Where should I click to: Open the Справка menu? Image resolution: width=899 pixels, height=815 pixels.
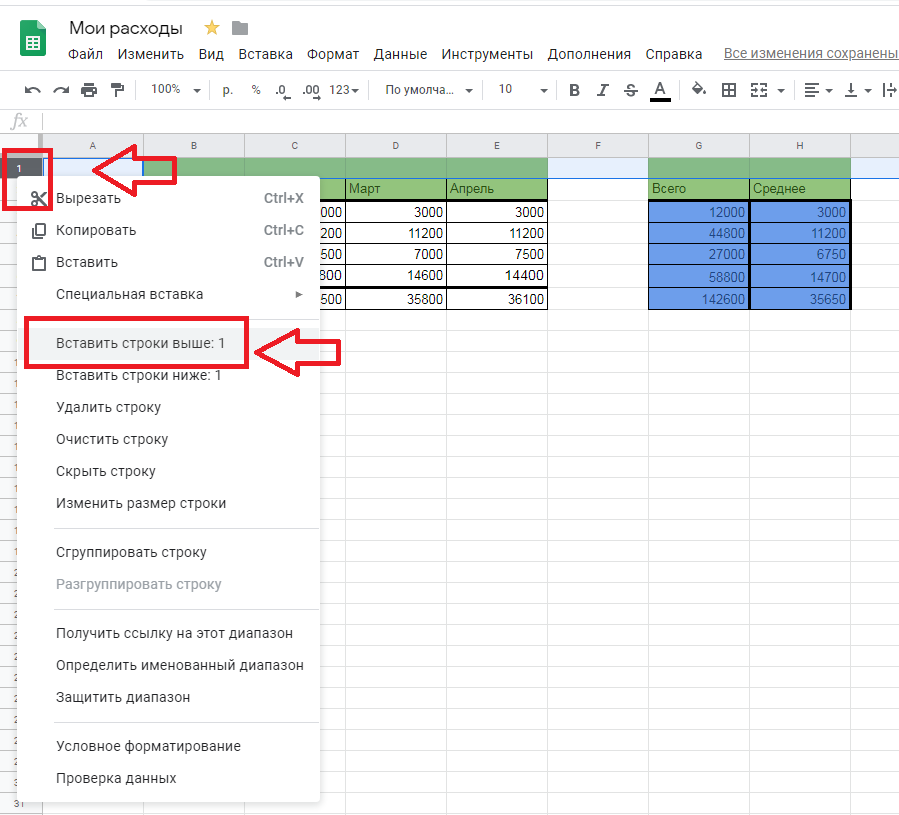click(x=674, y=54)
